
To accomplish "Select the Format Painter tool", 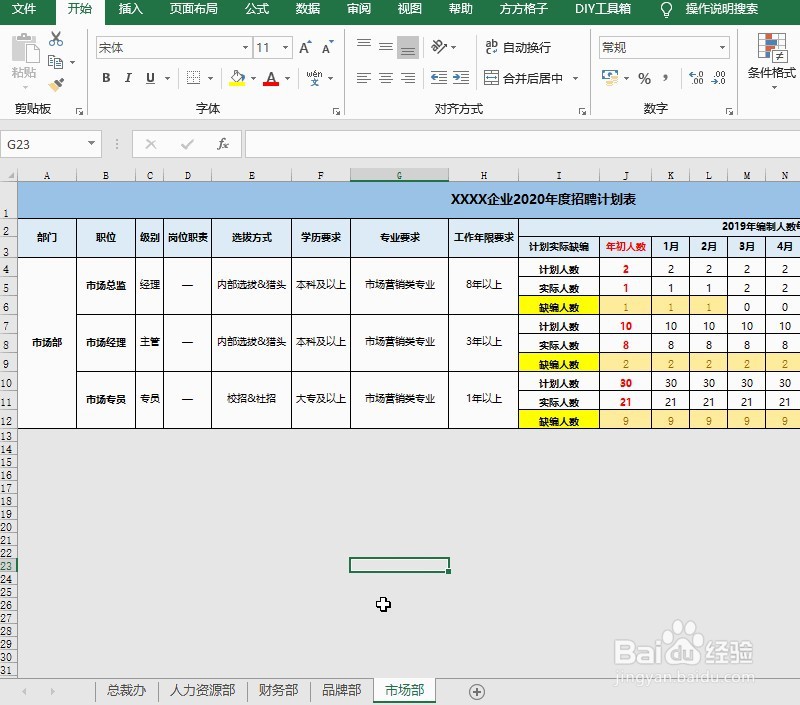I will [x=57, y=83].
